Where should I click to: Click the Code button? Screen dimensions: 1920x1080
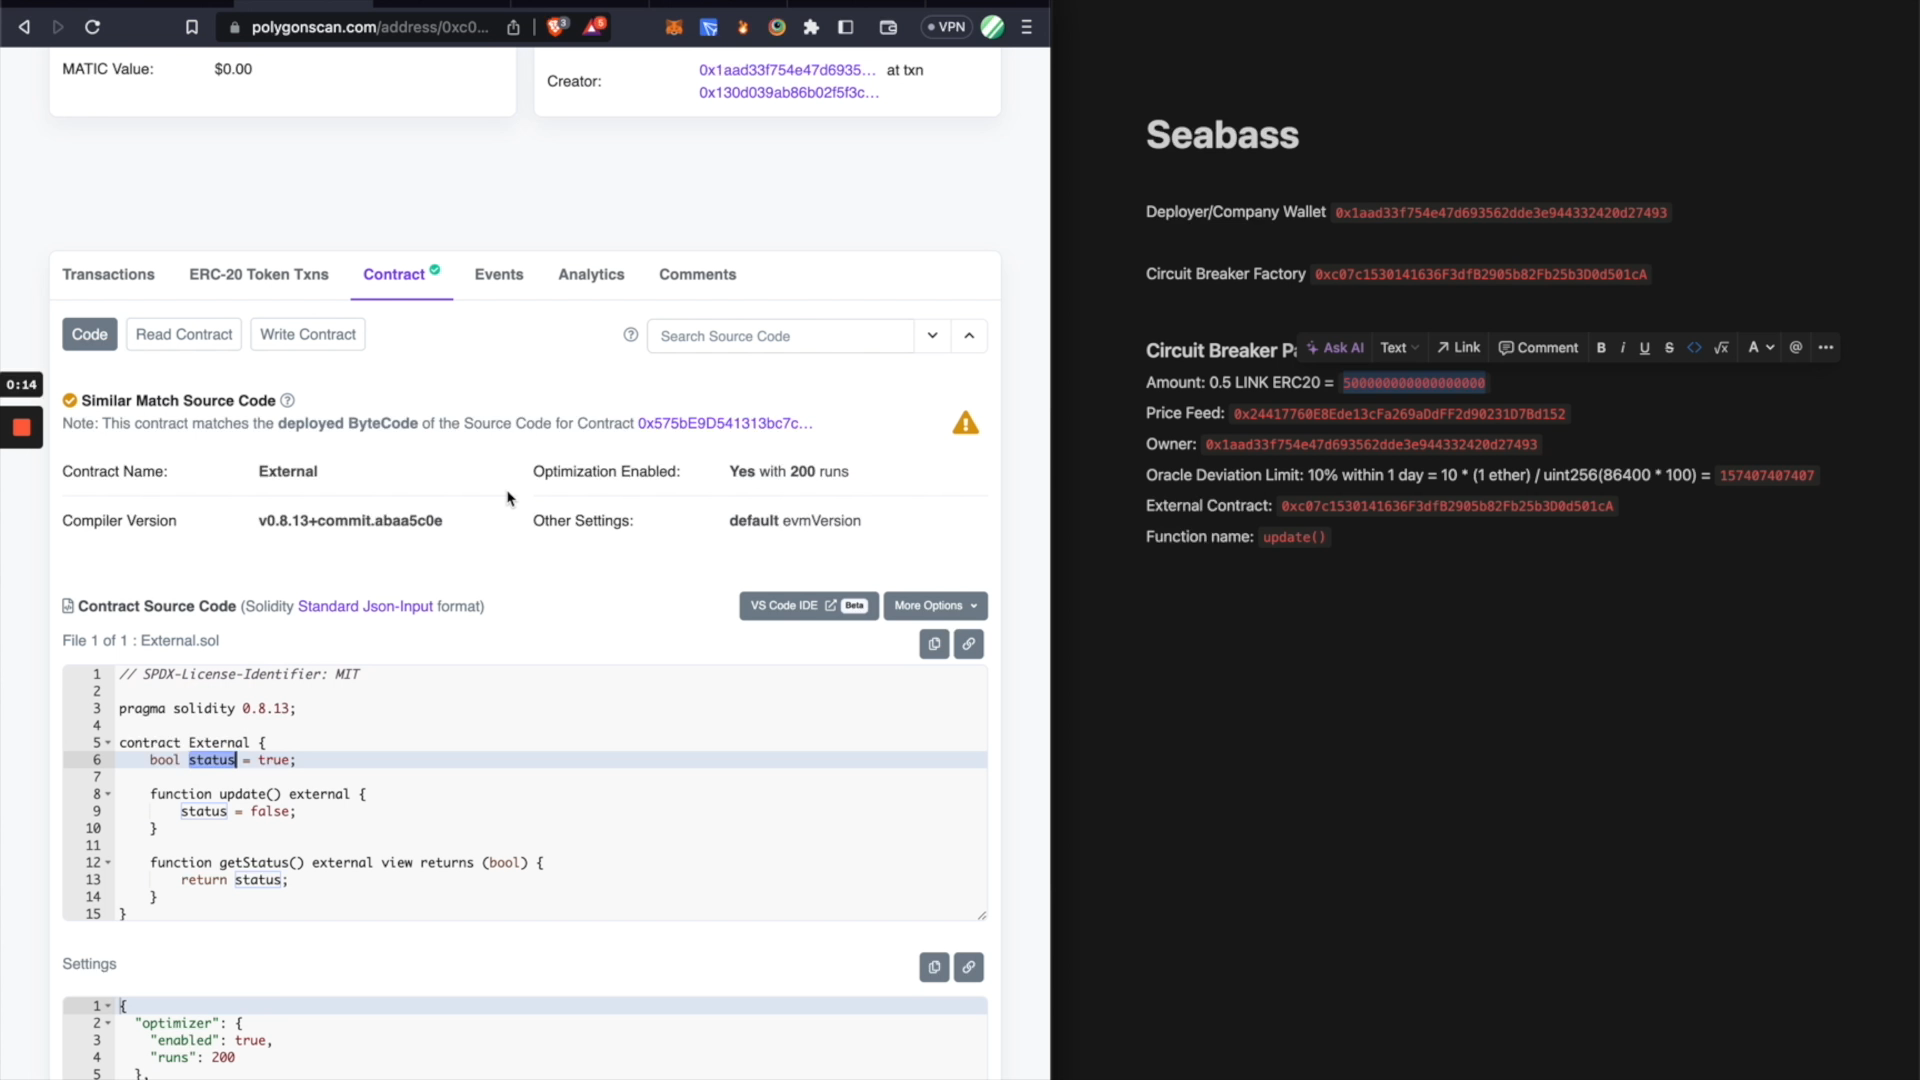(90, 334)
